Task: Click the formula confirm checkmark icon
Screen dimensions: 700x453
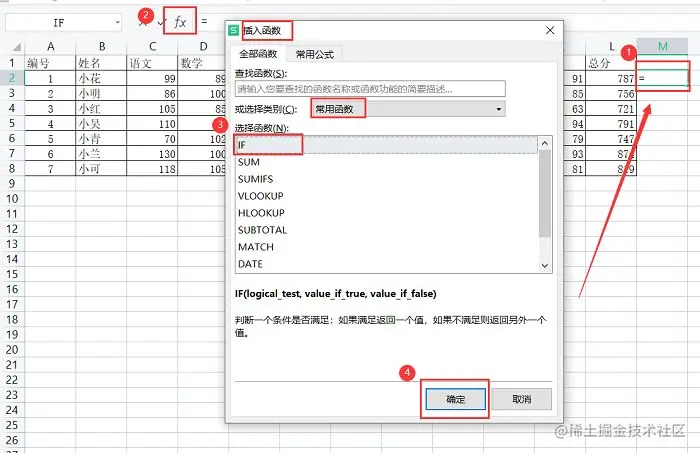Action: 161,22
